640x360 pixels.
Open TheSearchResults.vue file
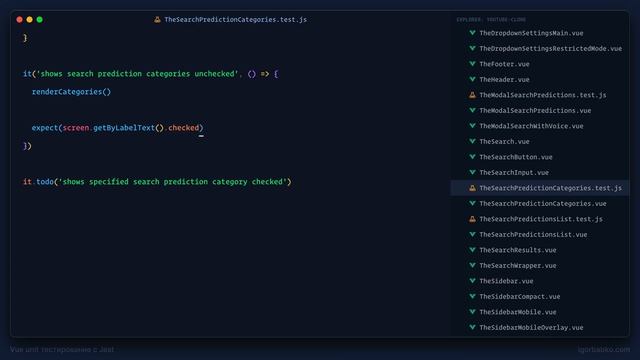pos(518,250)
